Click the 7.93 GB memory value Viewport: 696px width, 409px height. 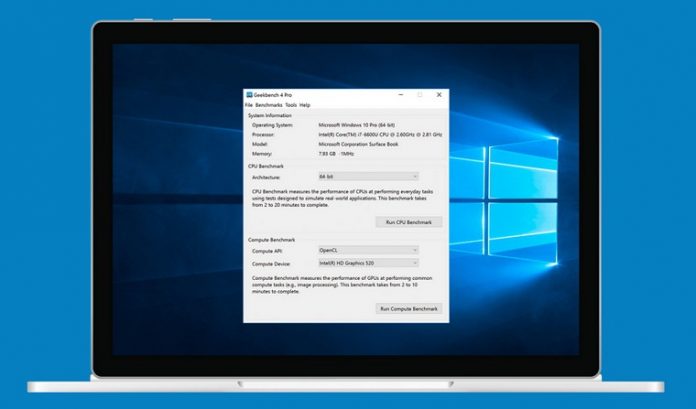[336, 154]
